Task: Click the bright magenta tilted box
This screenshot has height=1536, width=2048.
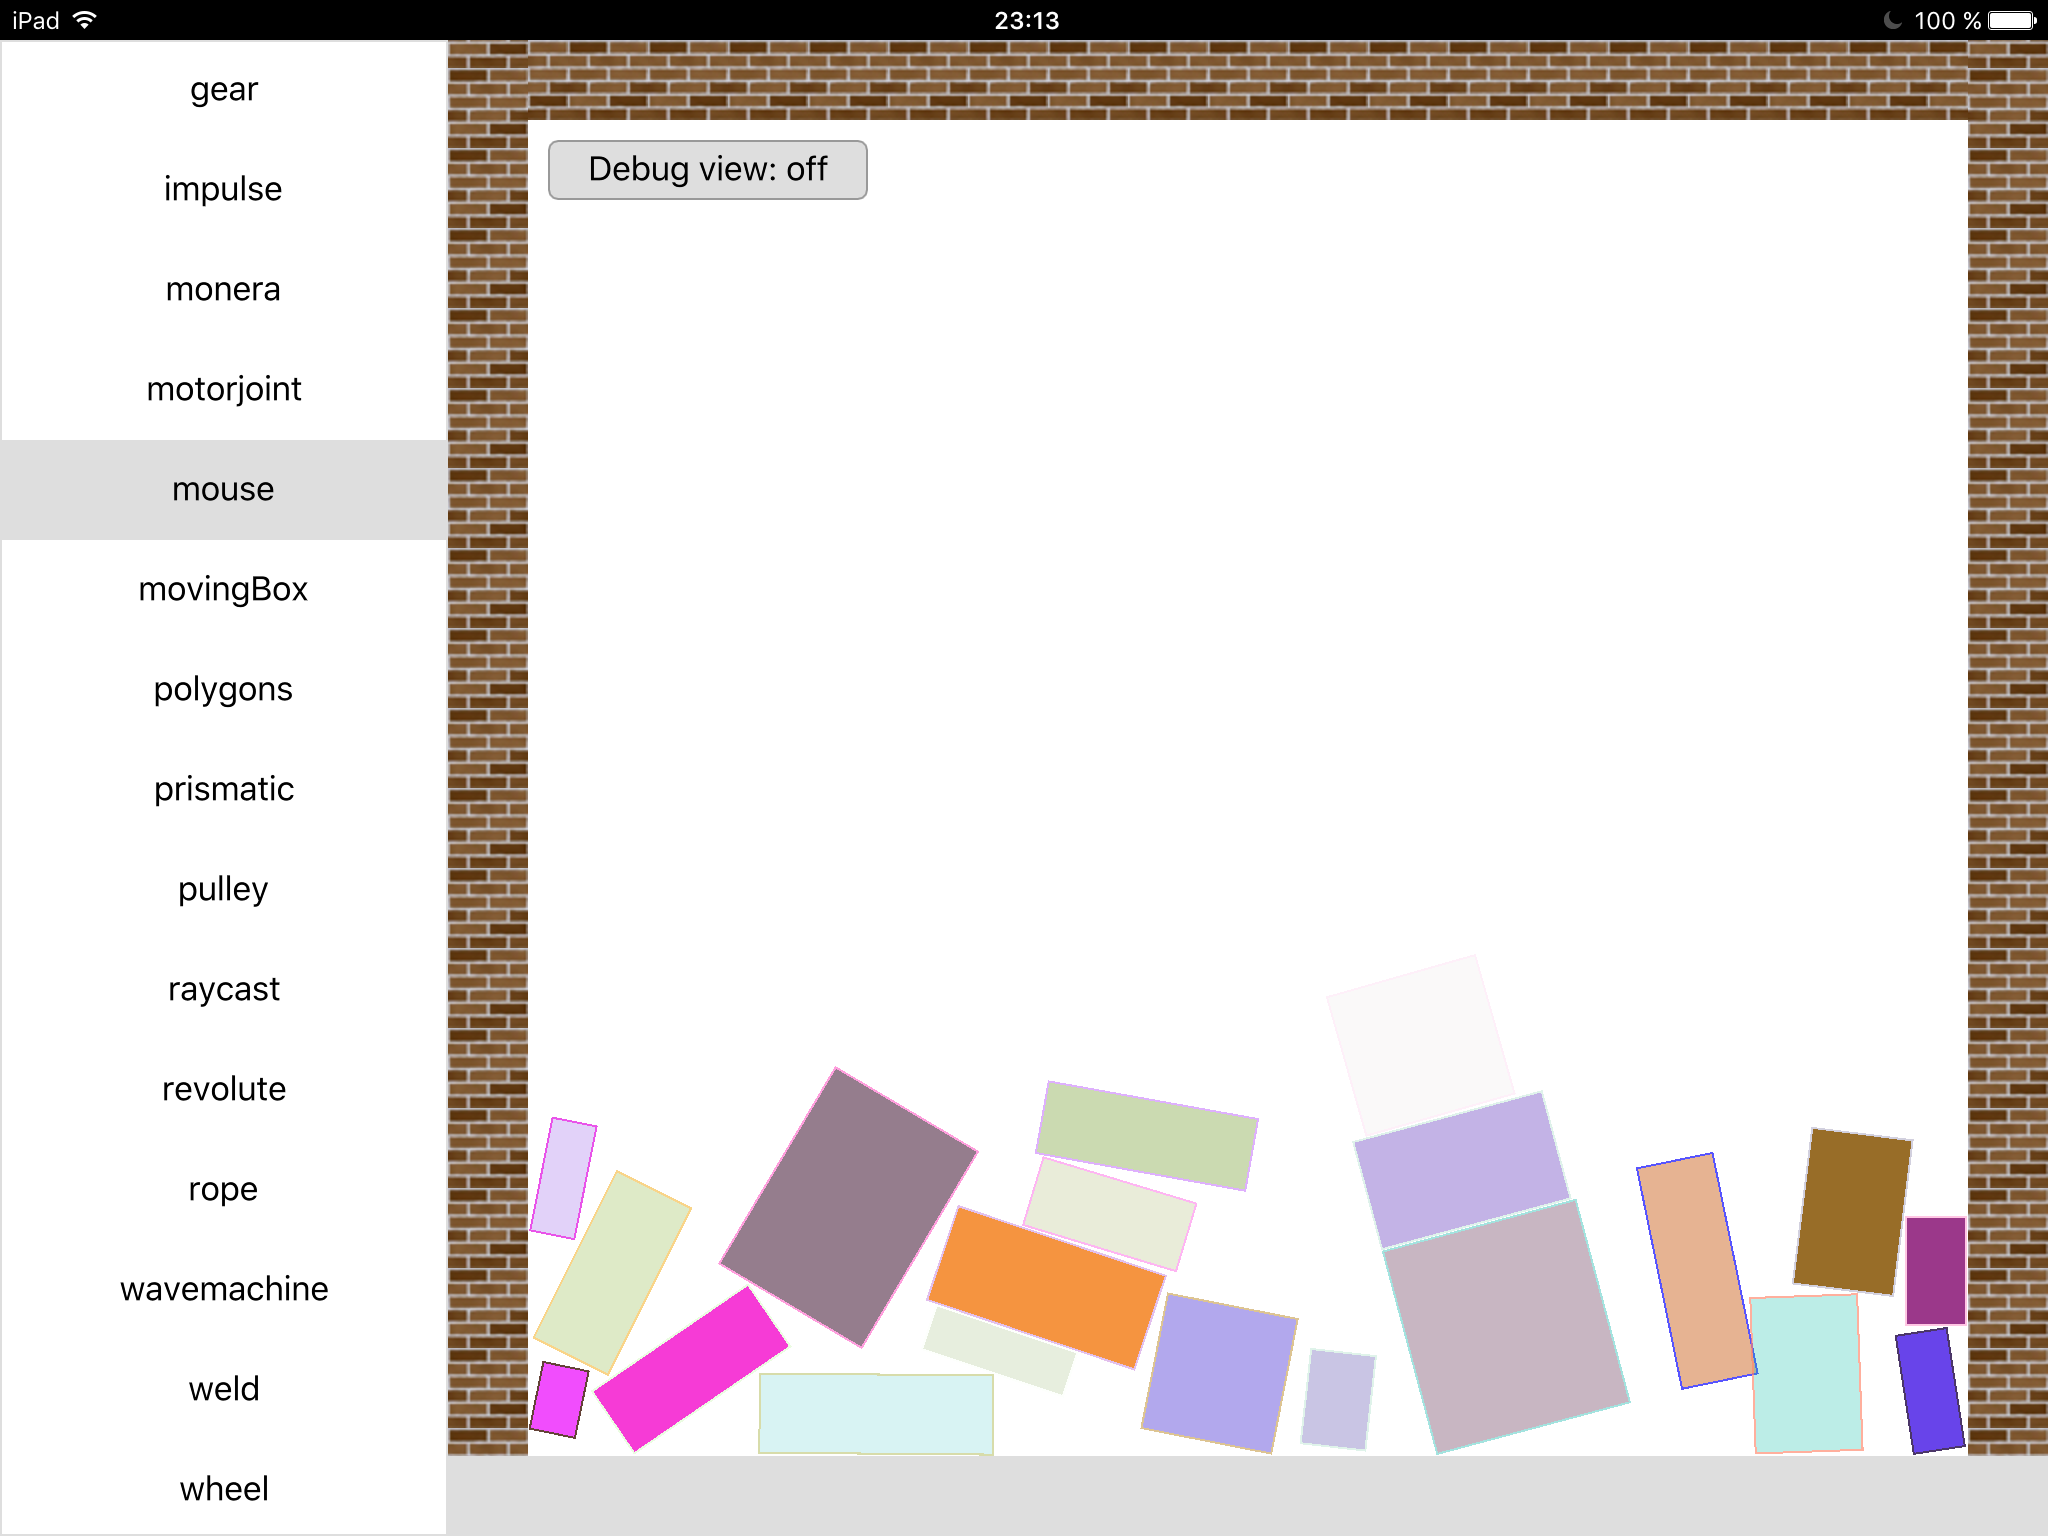Action: pos(690,1368)
